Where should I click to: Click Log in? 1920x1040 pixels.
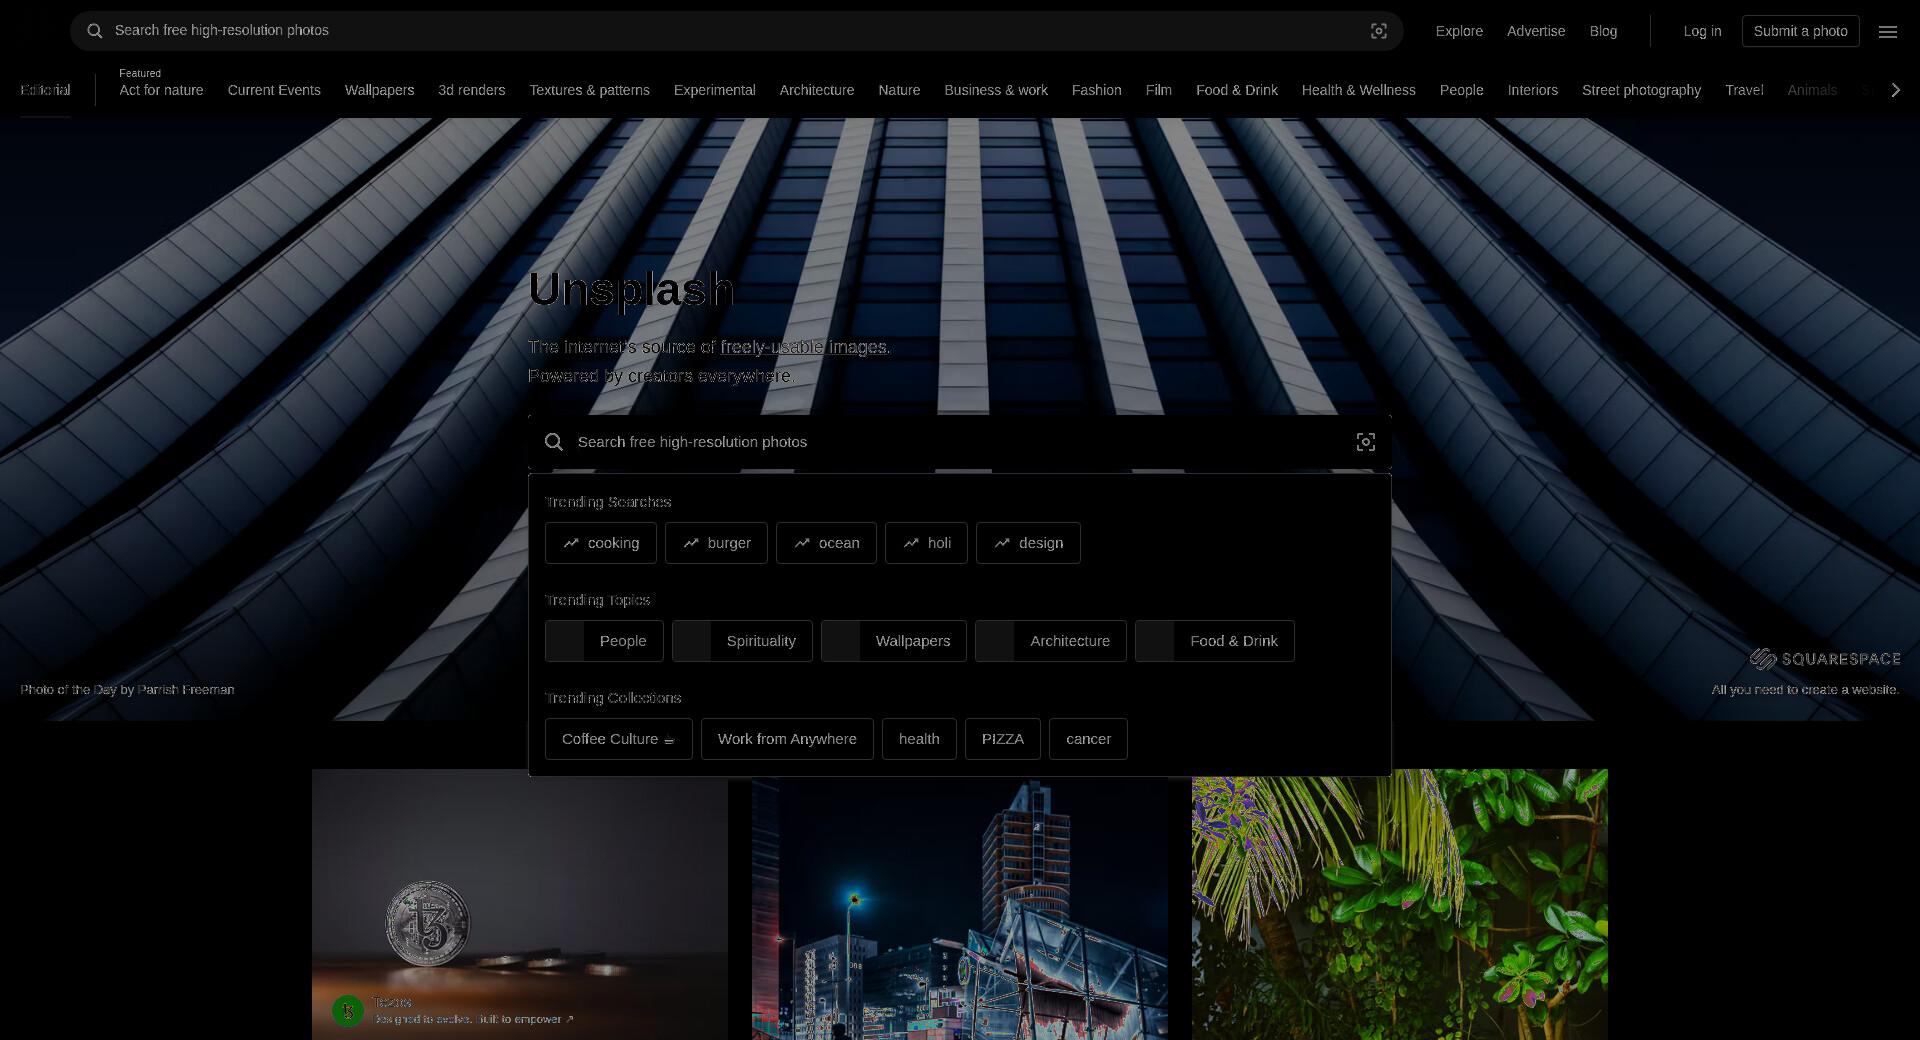tap(1702, 31)
